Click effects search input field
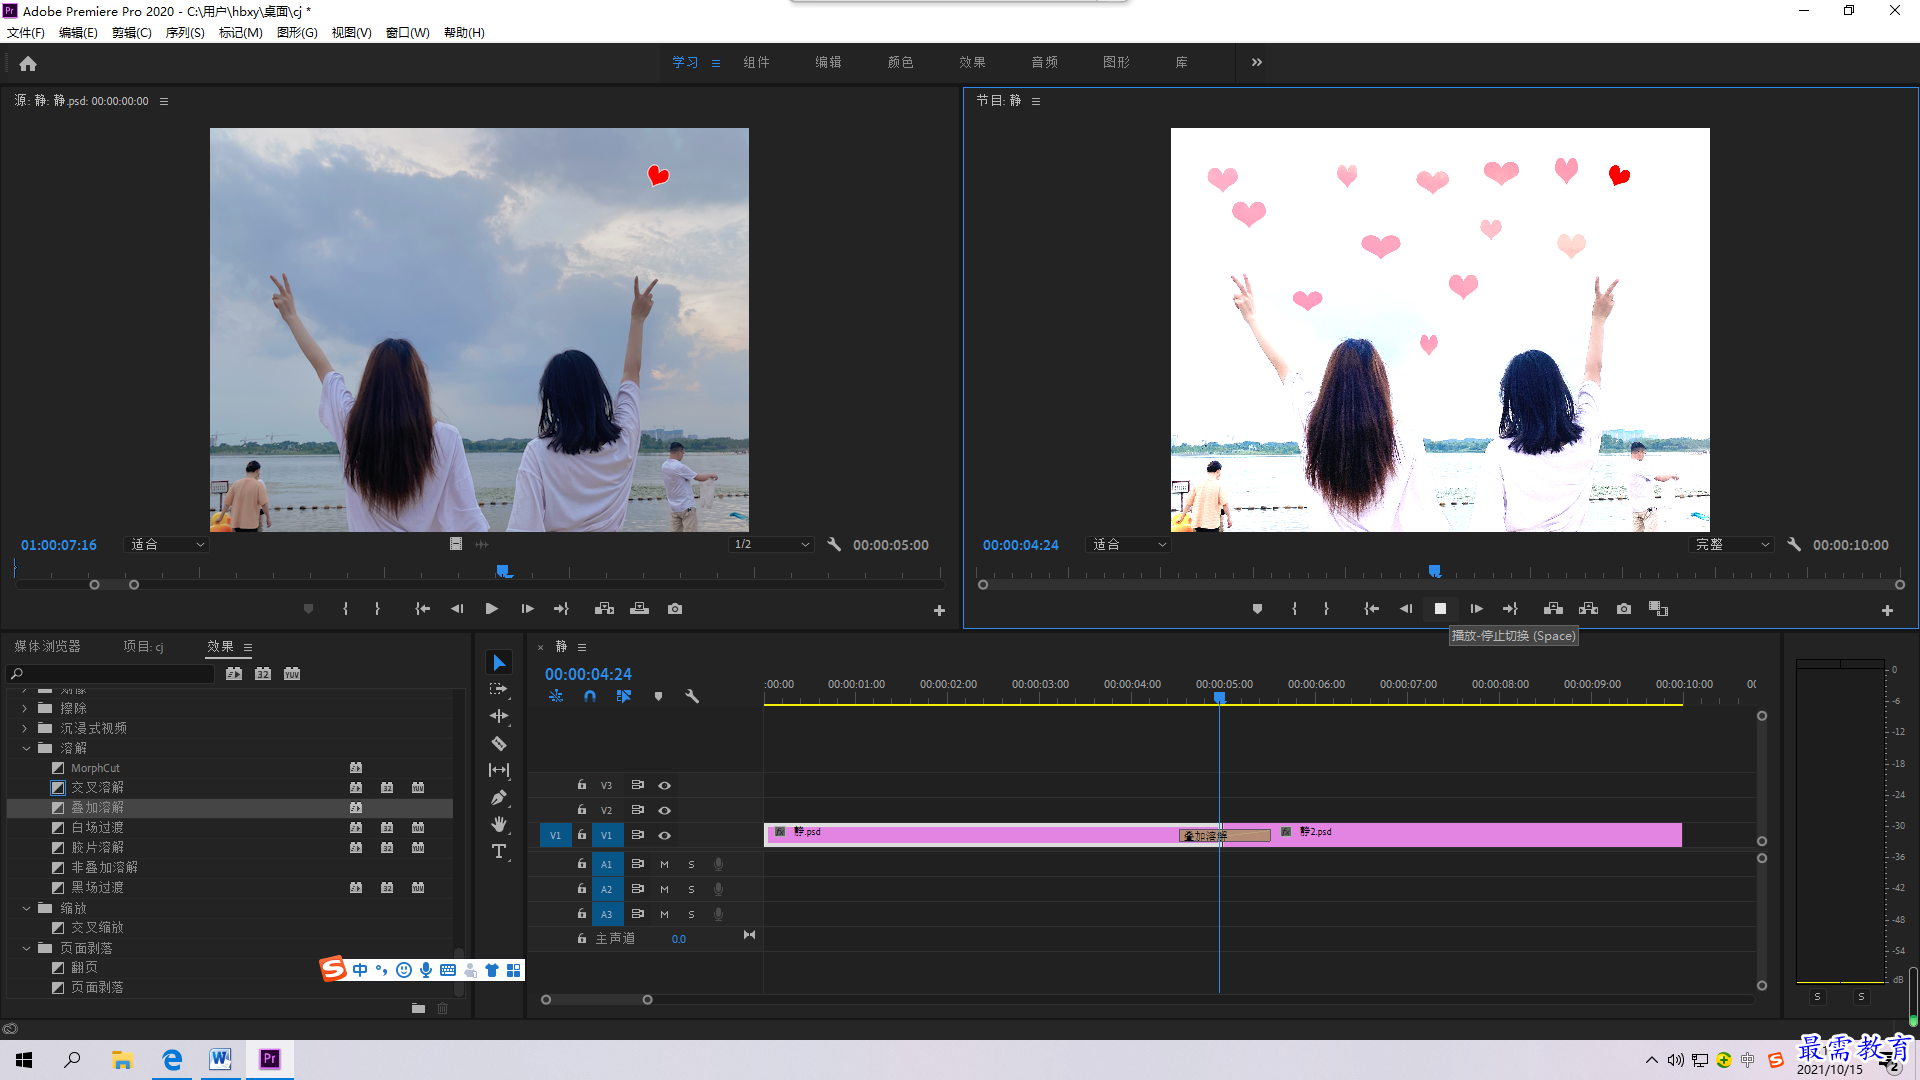Image resolution: width=1920 pixels, height=1080 pixels. click(x=111, y=674)
